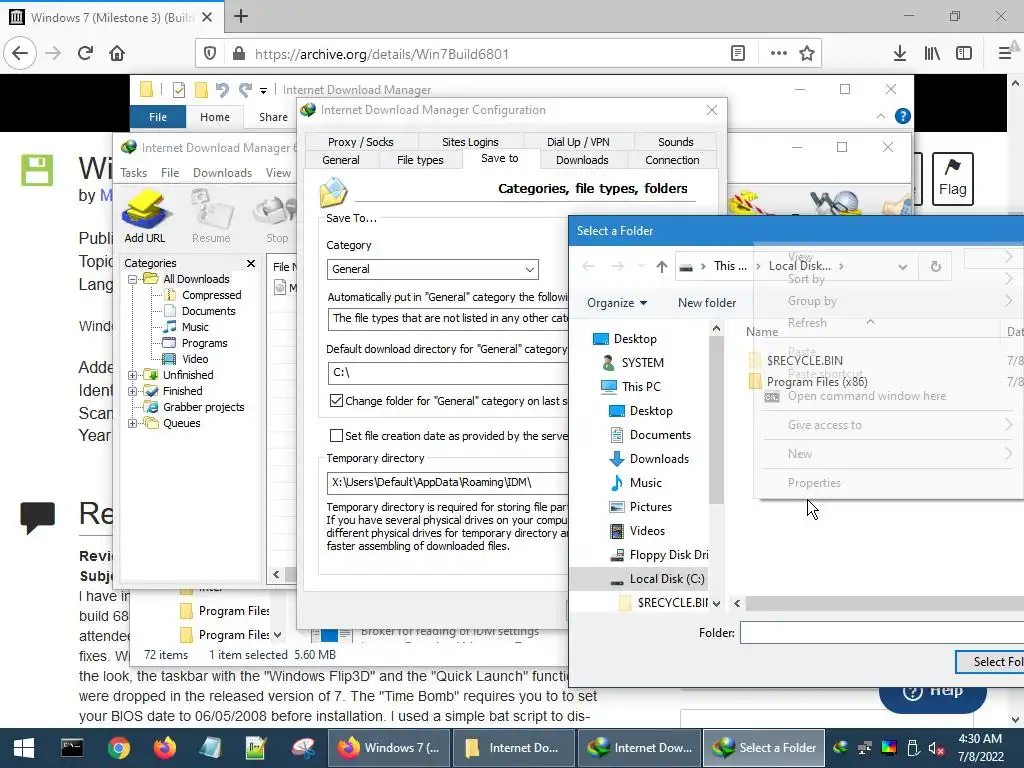Open Command Prompt from the taskbar
Image resolution: width=1024 pixels, height=768 pixels.
click(x=72, y=748)
